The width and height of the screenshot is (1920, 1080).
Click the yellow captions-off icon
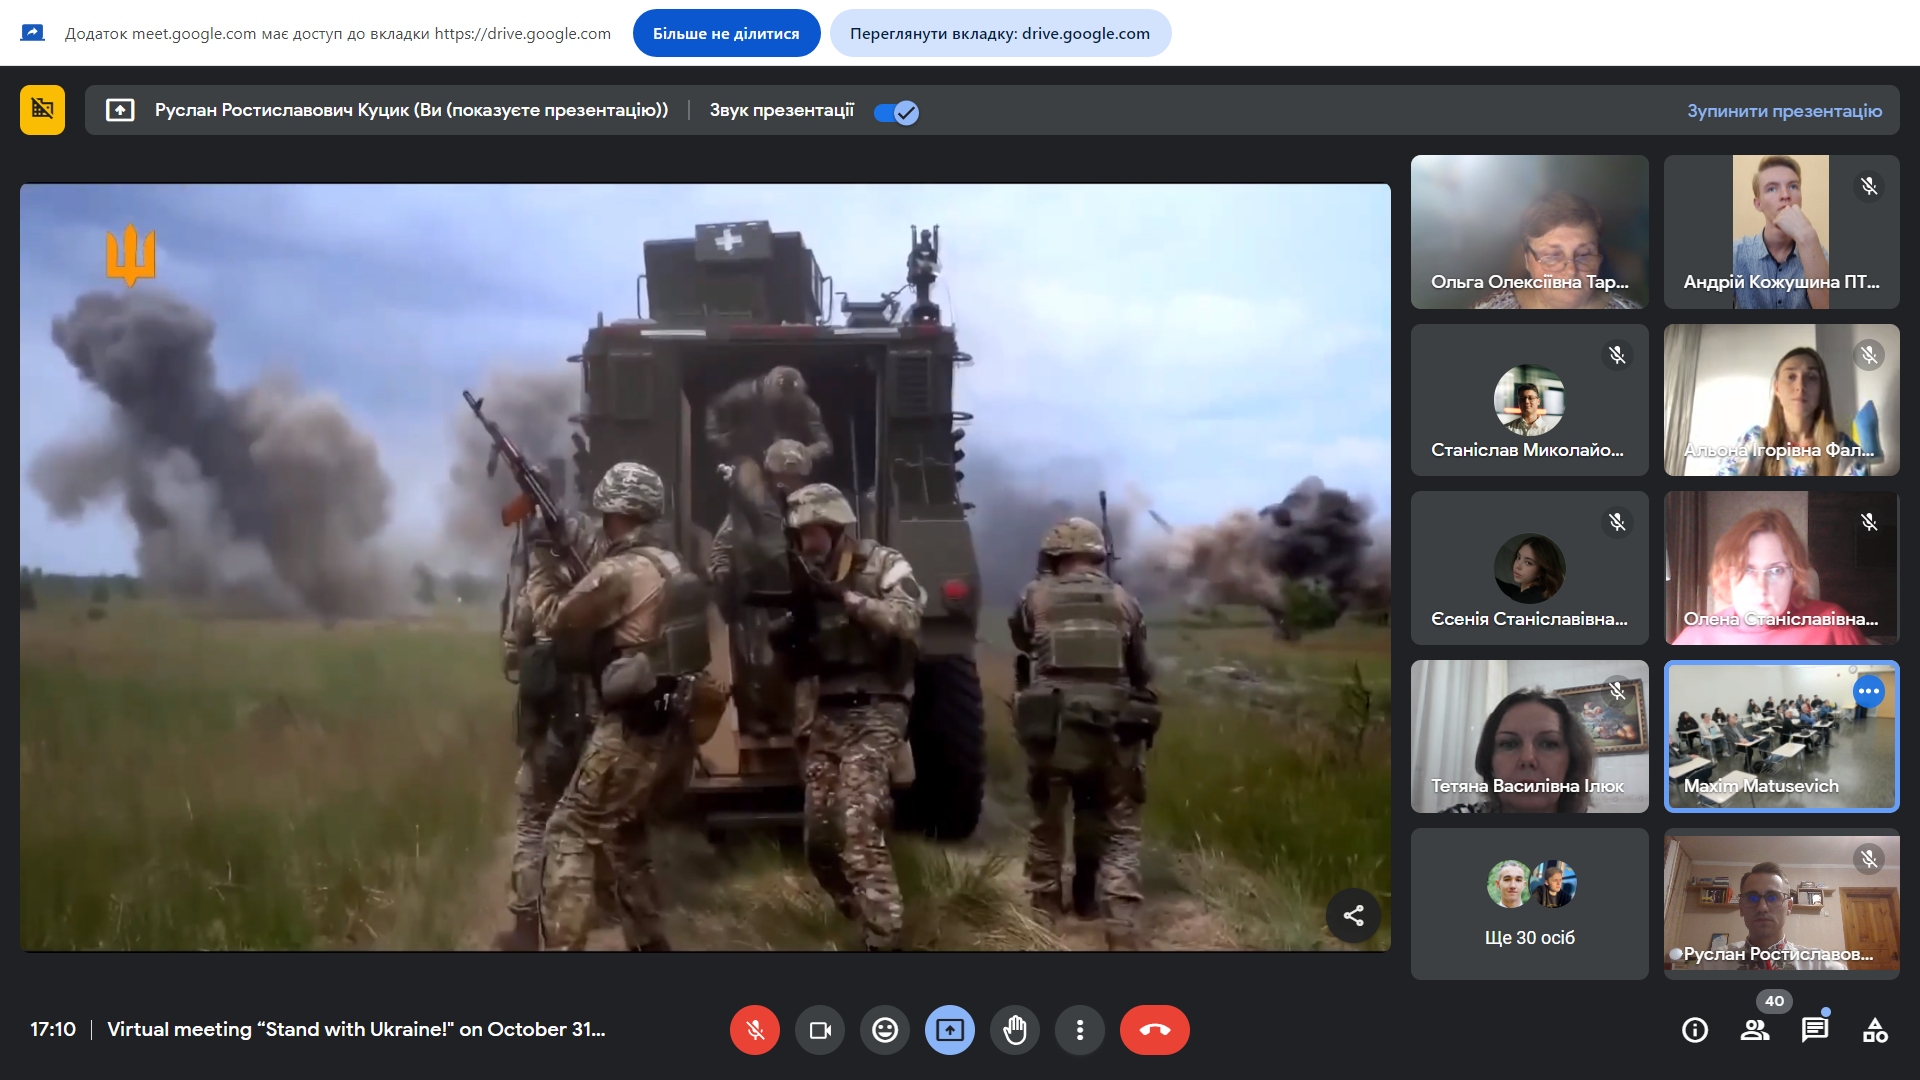point(42,110)
